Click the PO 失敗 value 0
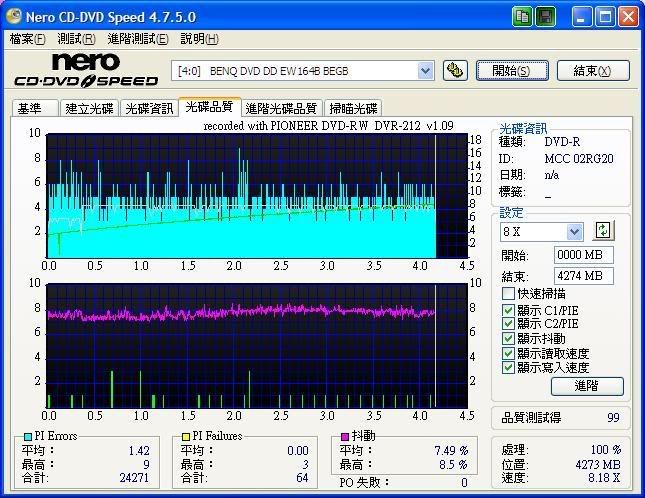Screen dimensions: 645x498 pos(464,482)
